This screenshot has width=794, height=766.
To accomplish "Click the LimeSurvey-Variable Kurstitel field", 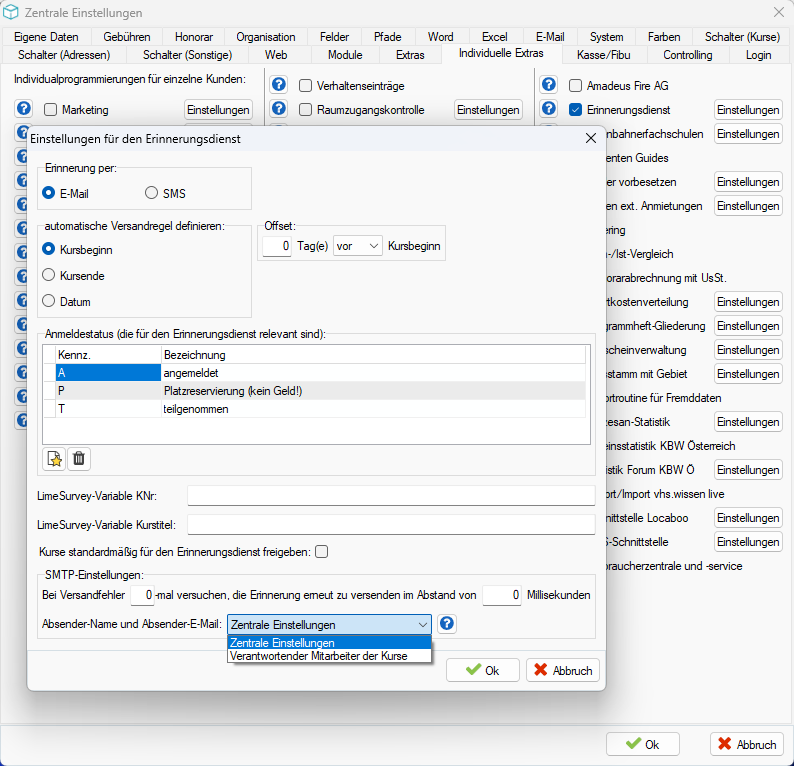I will [391, 525].
